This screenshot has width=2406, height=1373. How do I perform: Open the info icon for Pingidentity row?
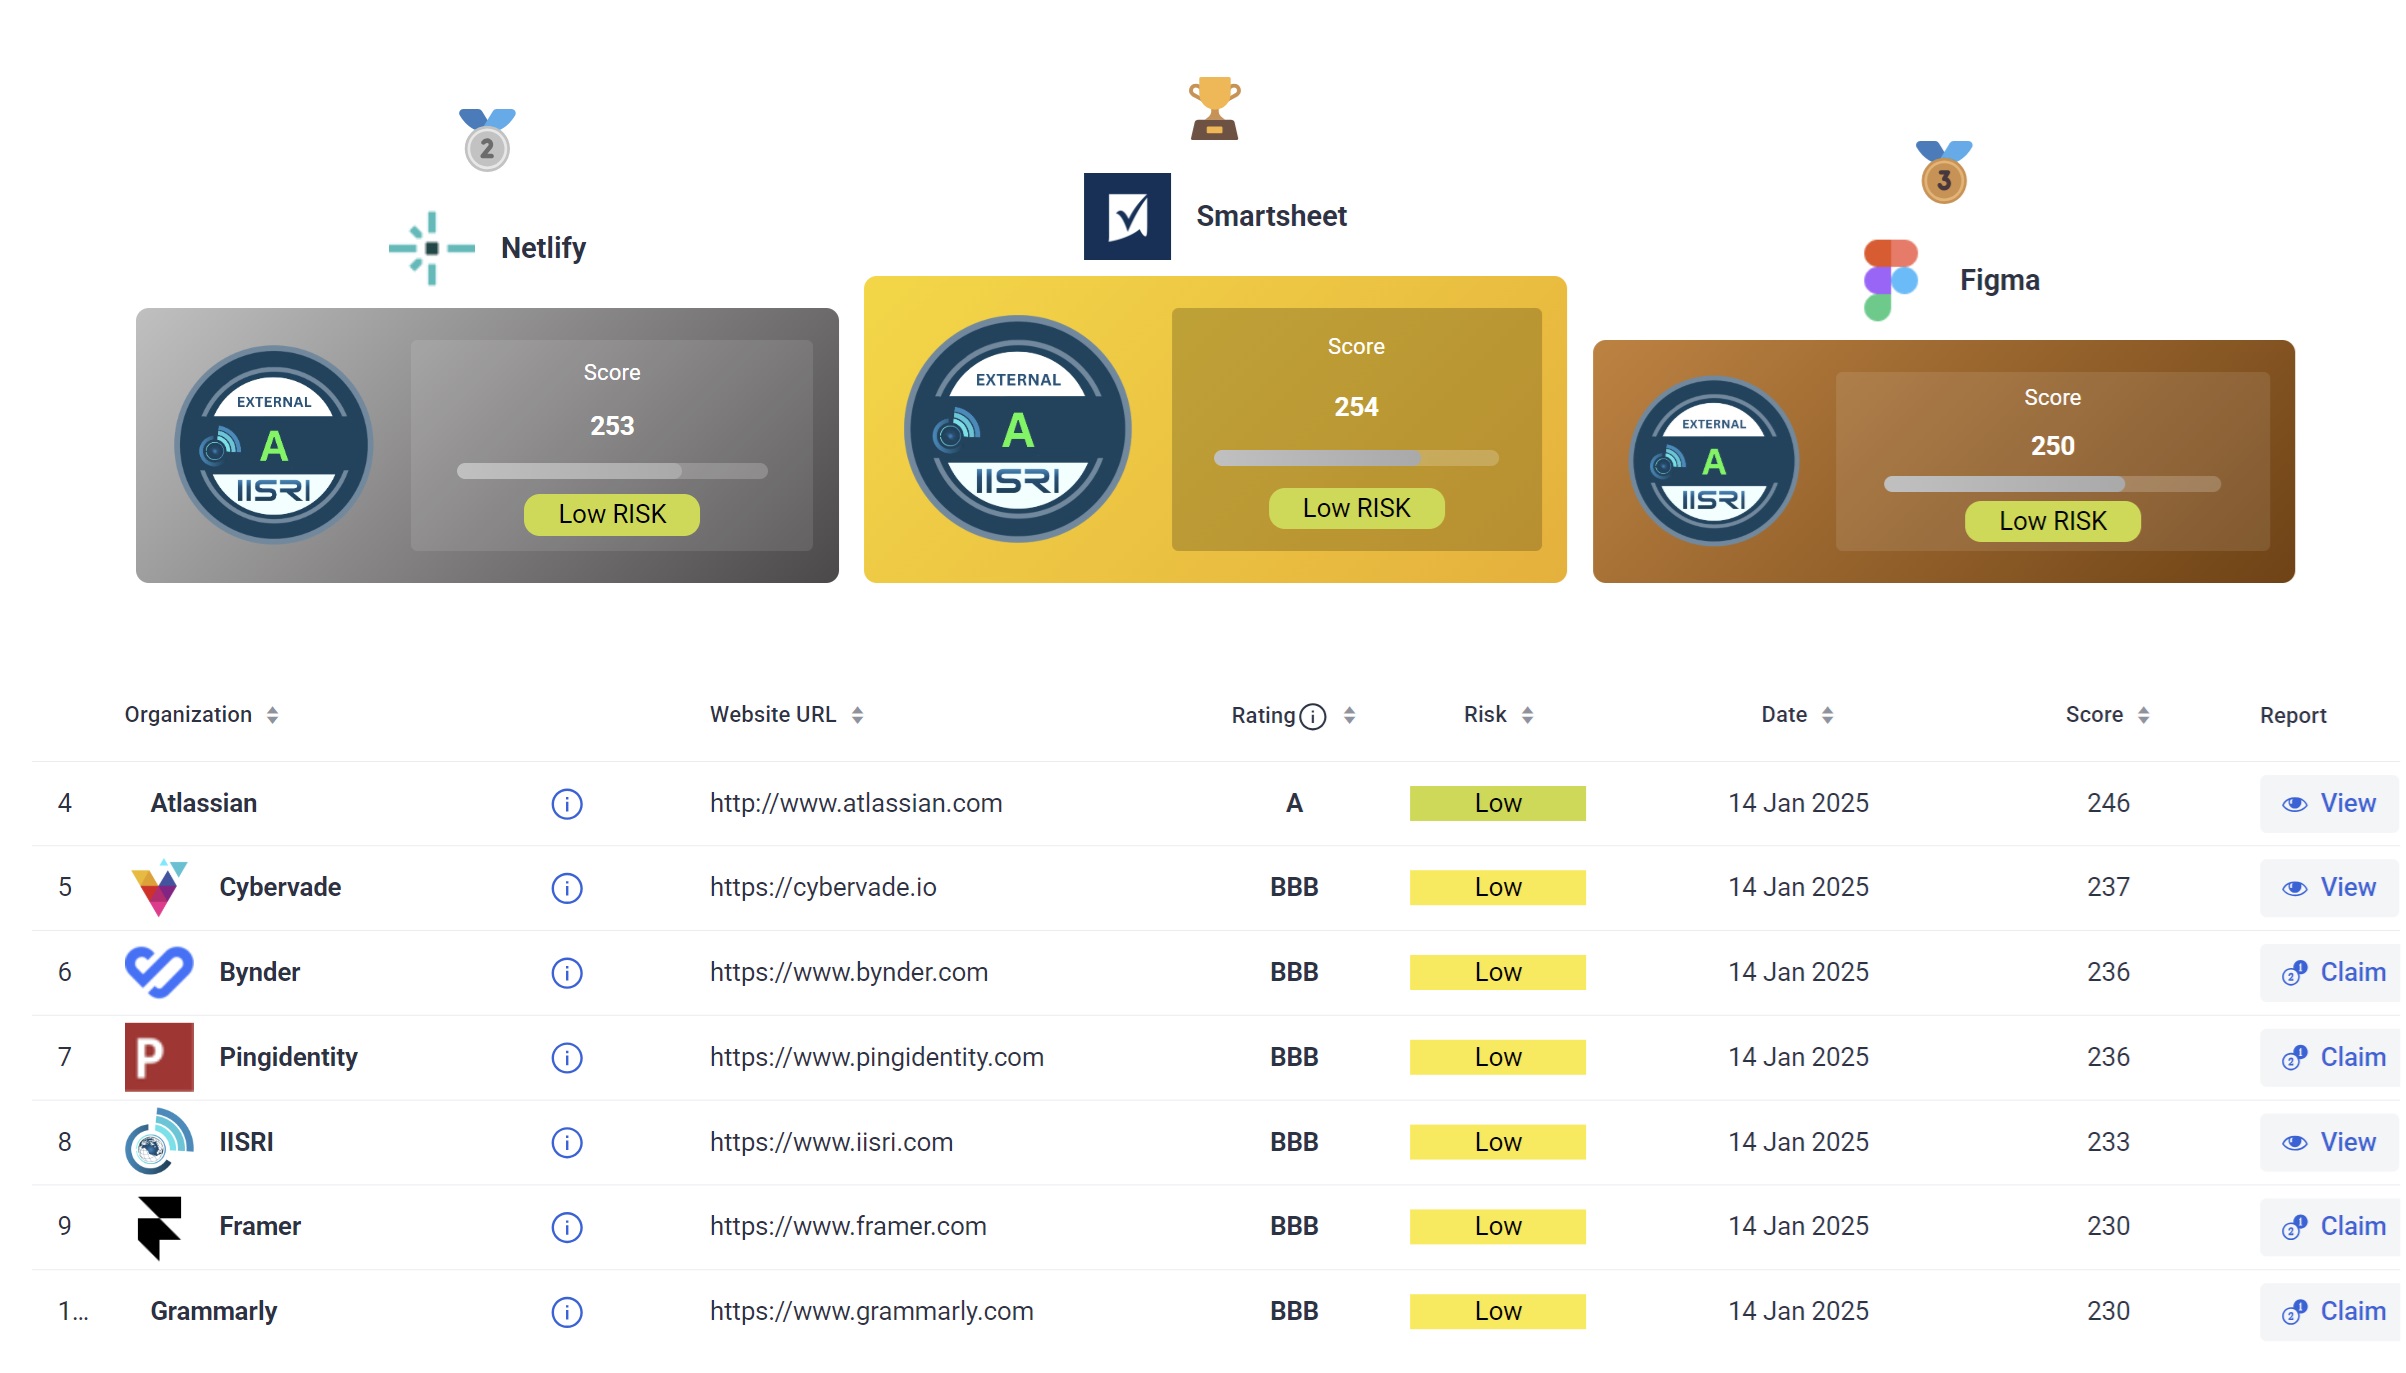566,1058
